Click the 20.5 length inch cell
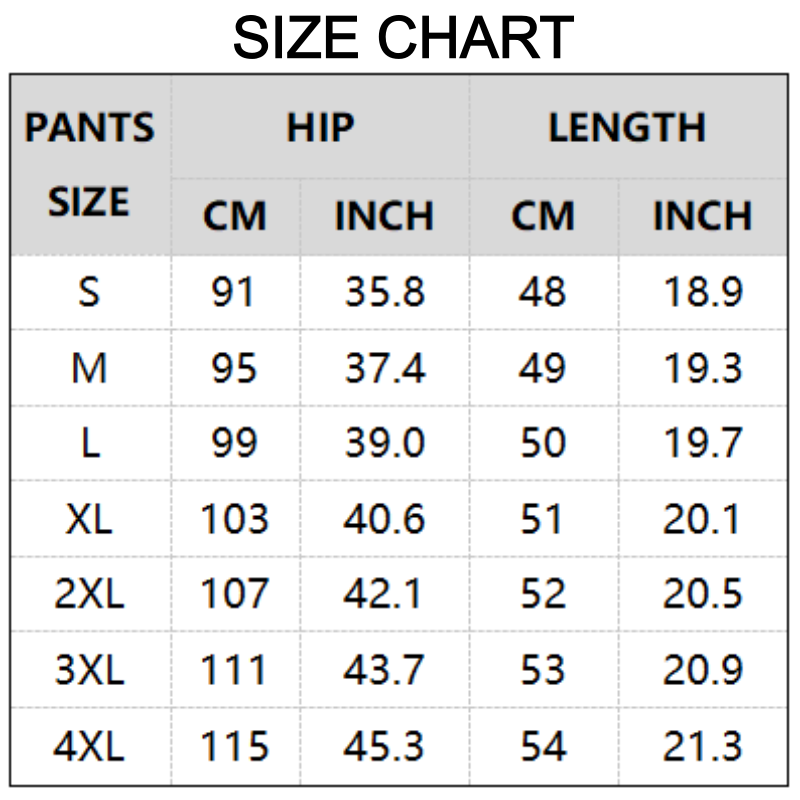The height and width of the screenshot is (800, 800). click(x=702, y=594)
